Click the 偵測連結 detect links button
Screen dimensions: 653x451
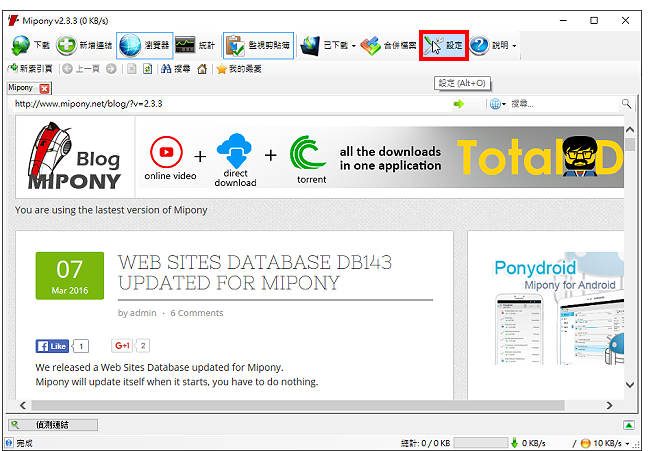[53, 425]
